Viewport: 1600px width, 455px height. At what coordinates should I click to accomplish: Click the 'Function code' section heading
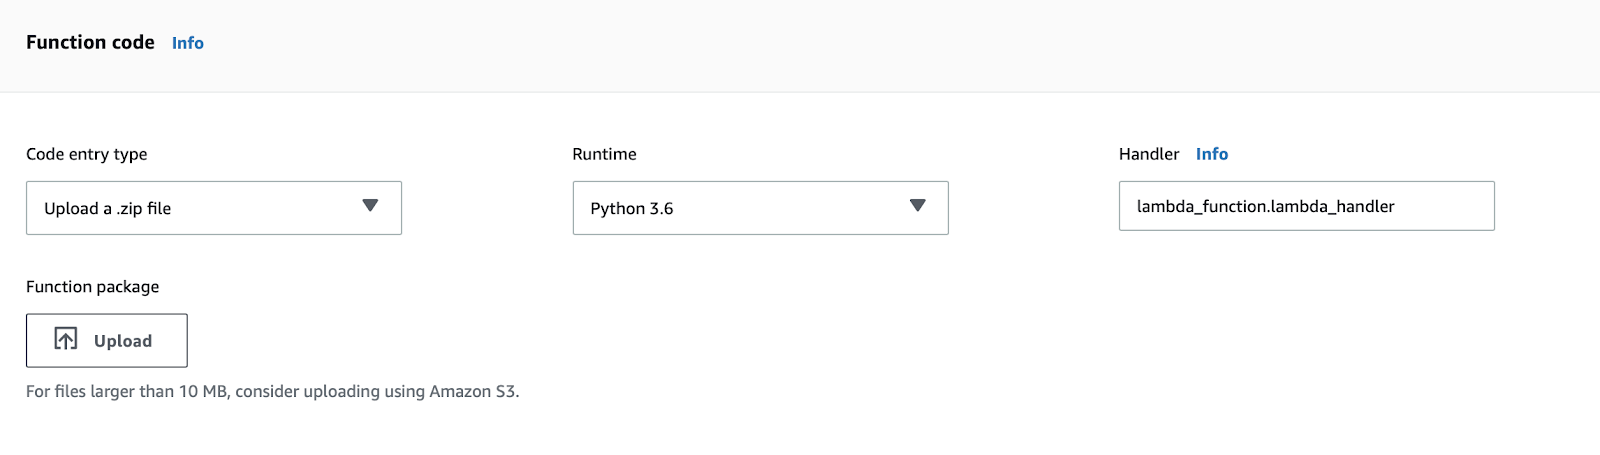(x=90, y=42)
